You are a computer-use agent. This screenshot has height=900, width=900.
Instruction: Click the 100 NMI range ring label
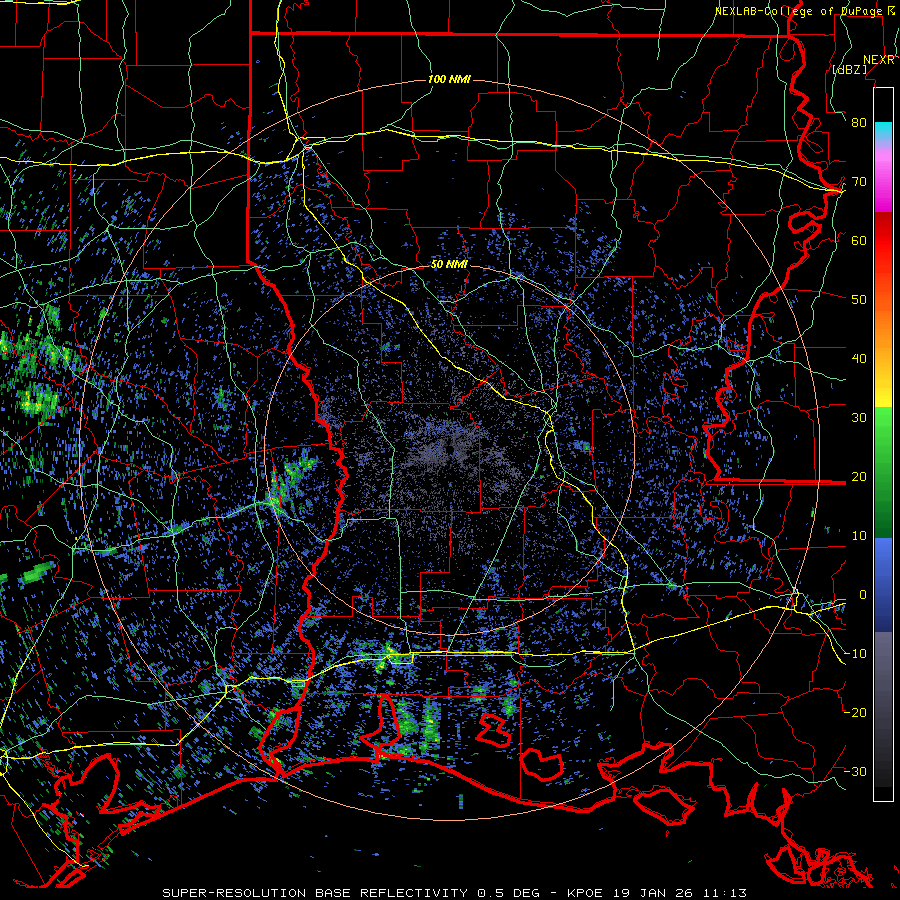click(x=449, y=79)
